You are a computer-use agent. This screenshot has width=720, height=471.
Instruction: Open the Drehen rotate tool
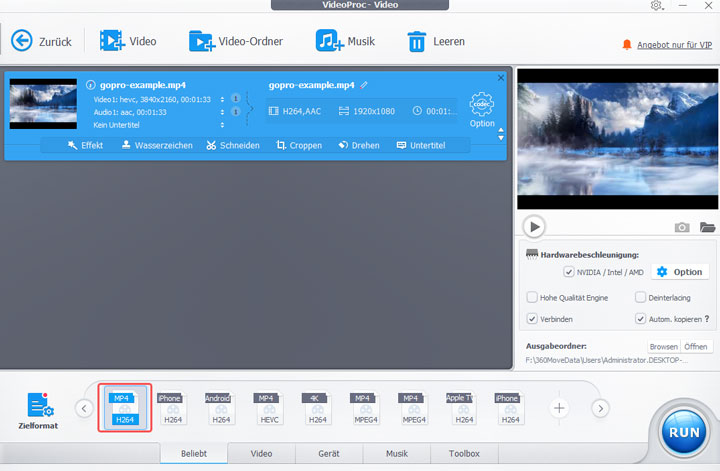point(359,146)
